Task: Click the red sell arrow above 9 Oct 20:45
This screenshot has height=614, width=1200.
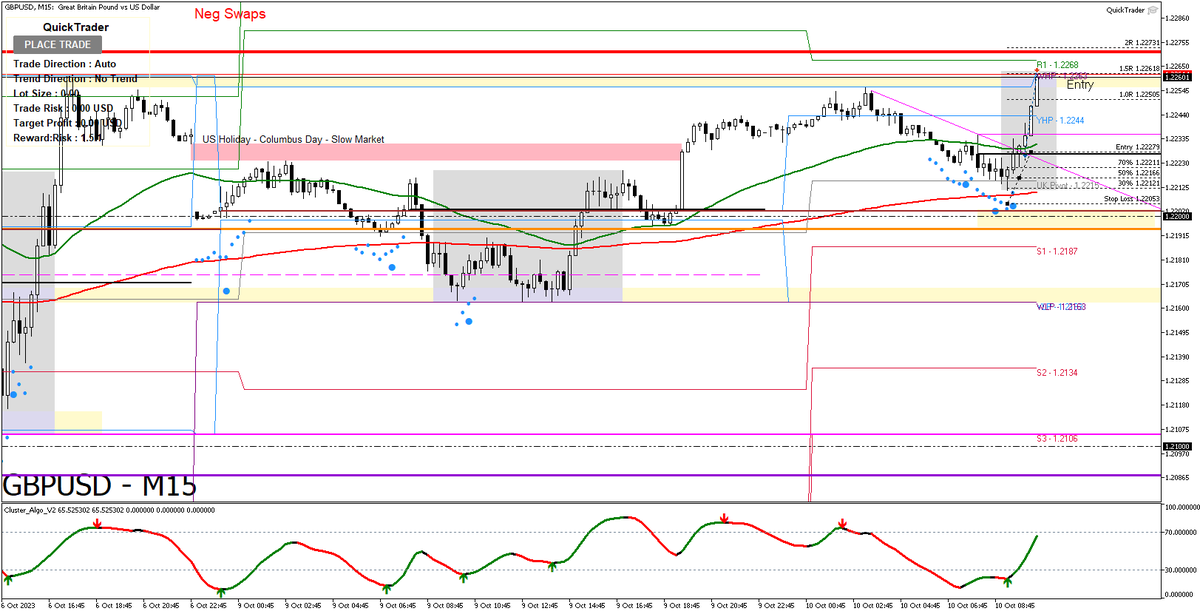Action: point(724,518)
